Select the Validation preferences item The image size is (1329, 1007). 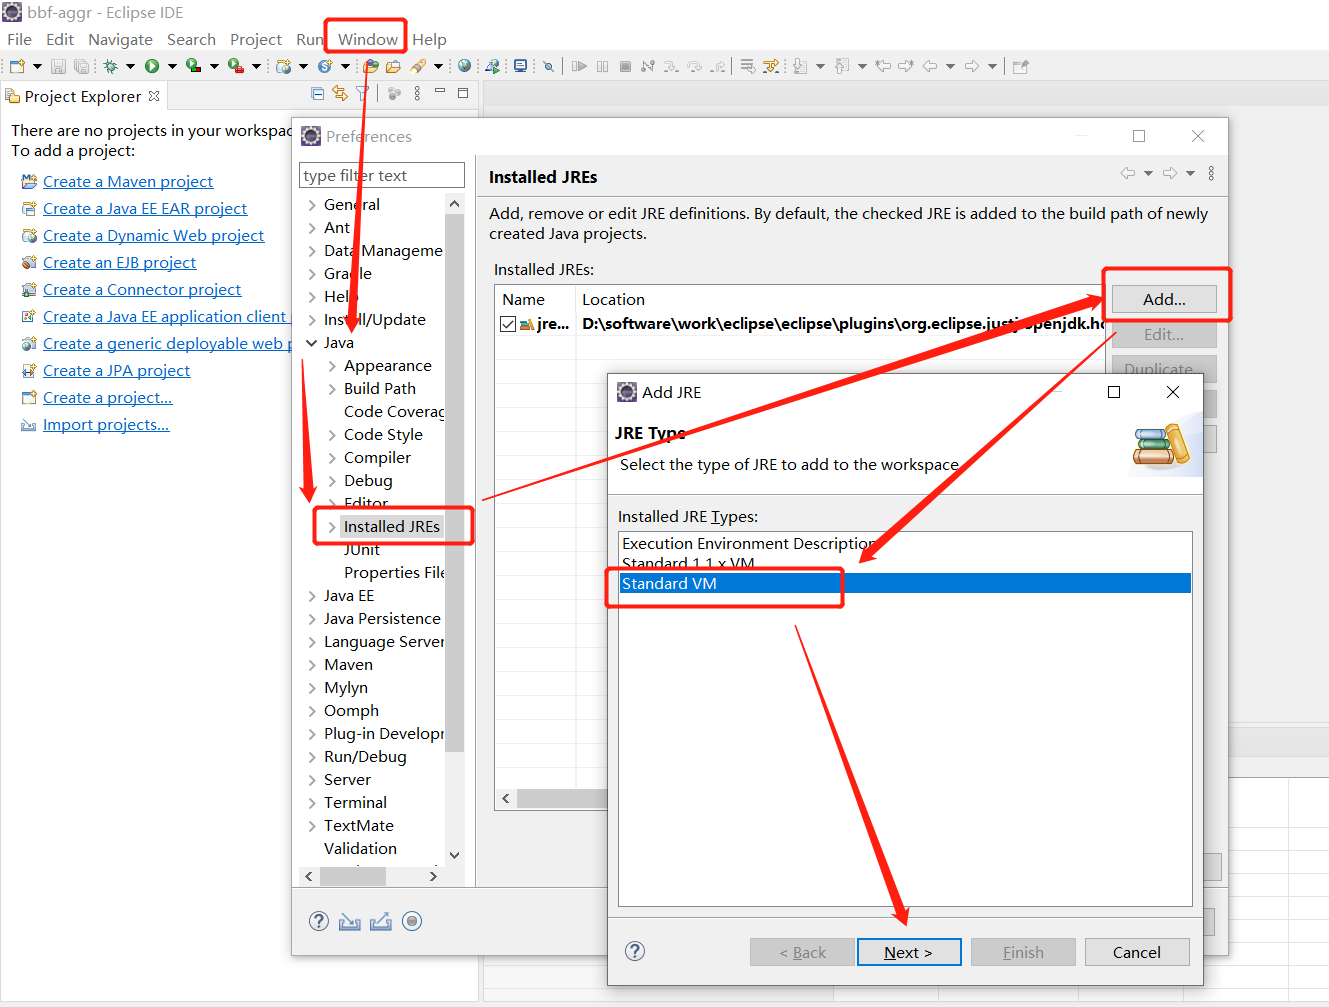click(360, 849)
